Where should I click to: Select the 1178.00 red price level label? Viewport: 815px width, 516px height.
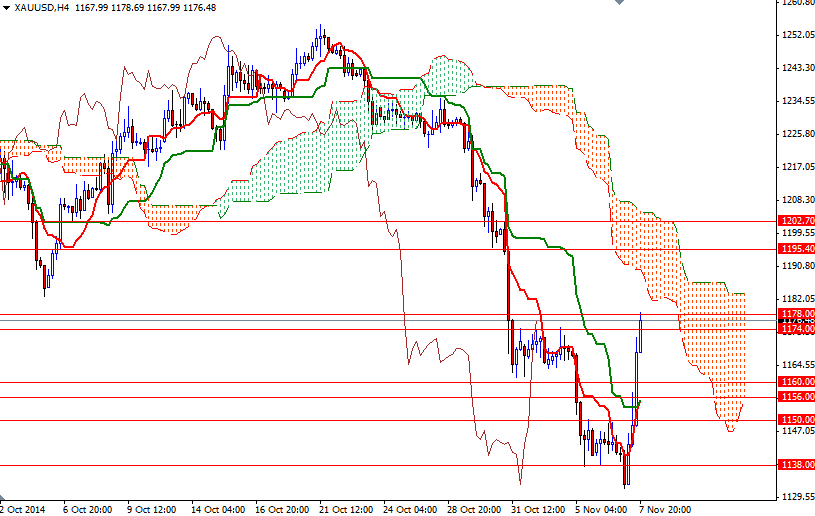pos(796,313)
